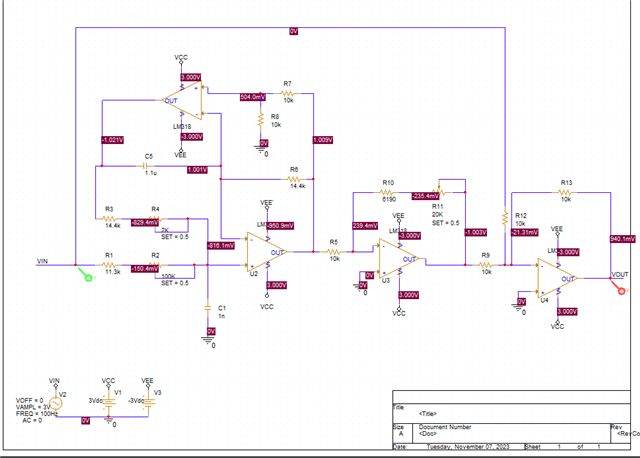Click the VAMPL = 3V source parameter
The width and height of the screenshot is (640, 458).
point(33,407)
